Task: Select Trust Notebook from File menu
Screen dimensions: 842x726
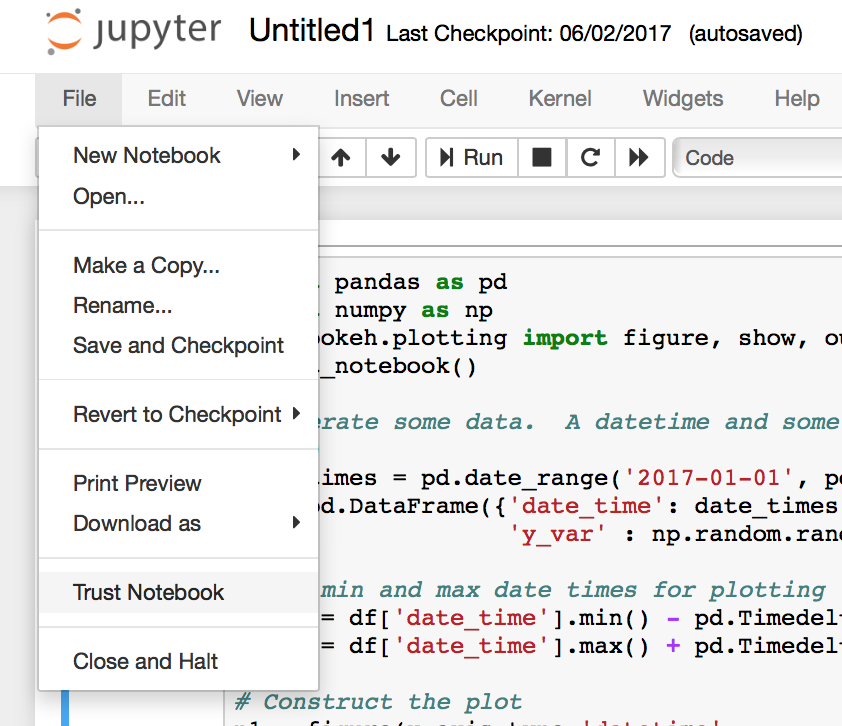Action: point(148,592)
